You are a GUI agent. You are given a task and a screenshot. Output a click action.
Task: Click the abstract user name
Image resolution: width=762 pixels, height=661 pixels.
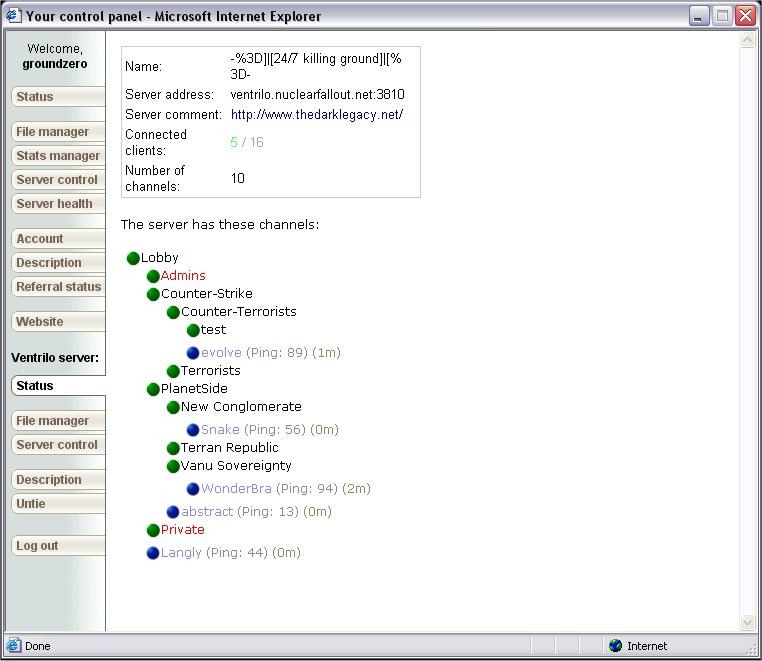(x=207, y=512)
